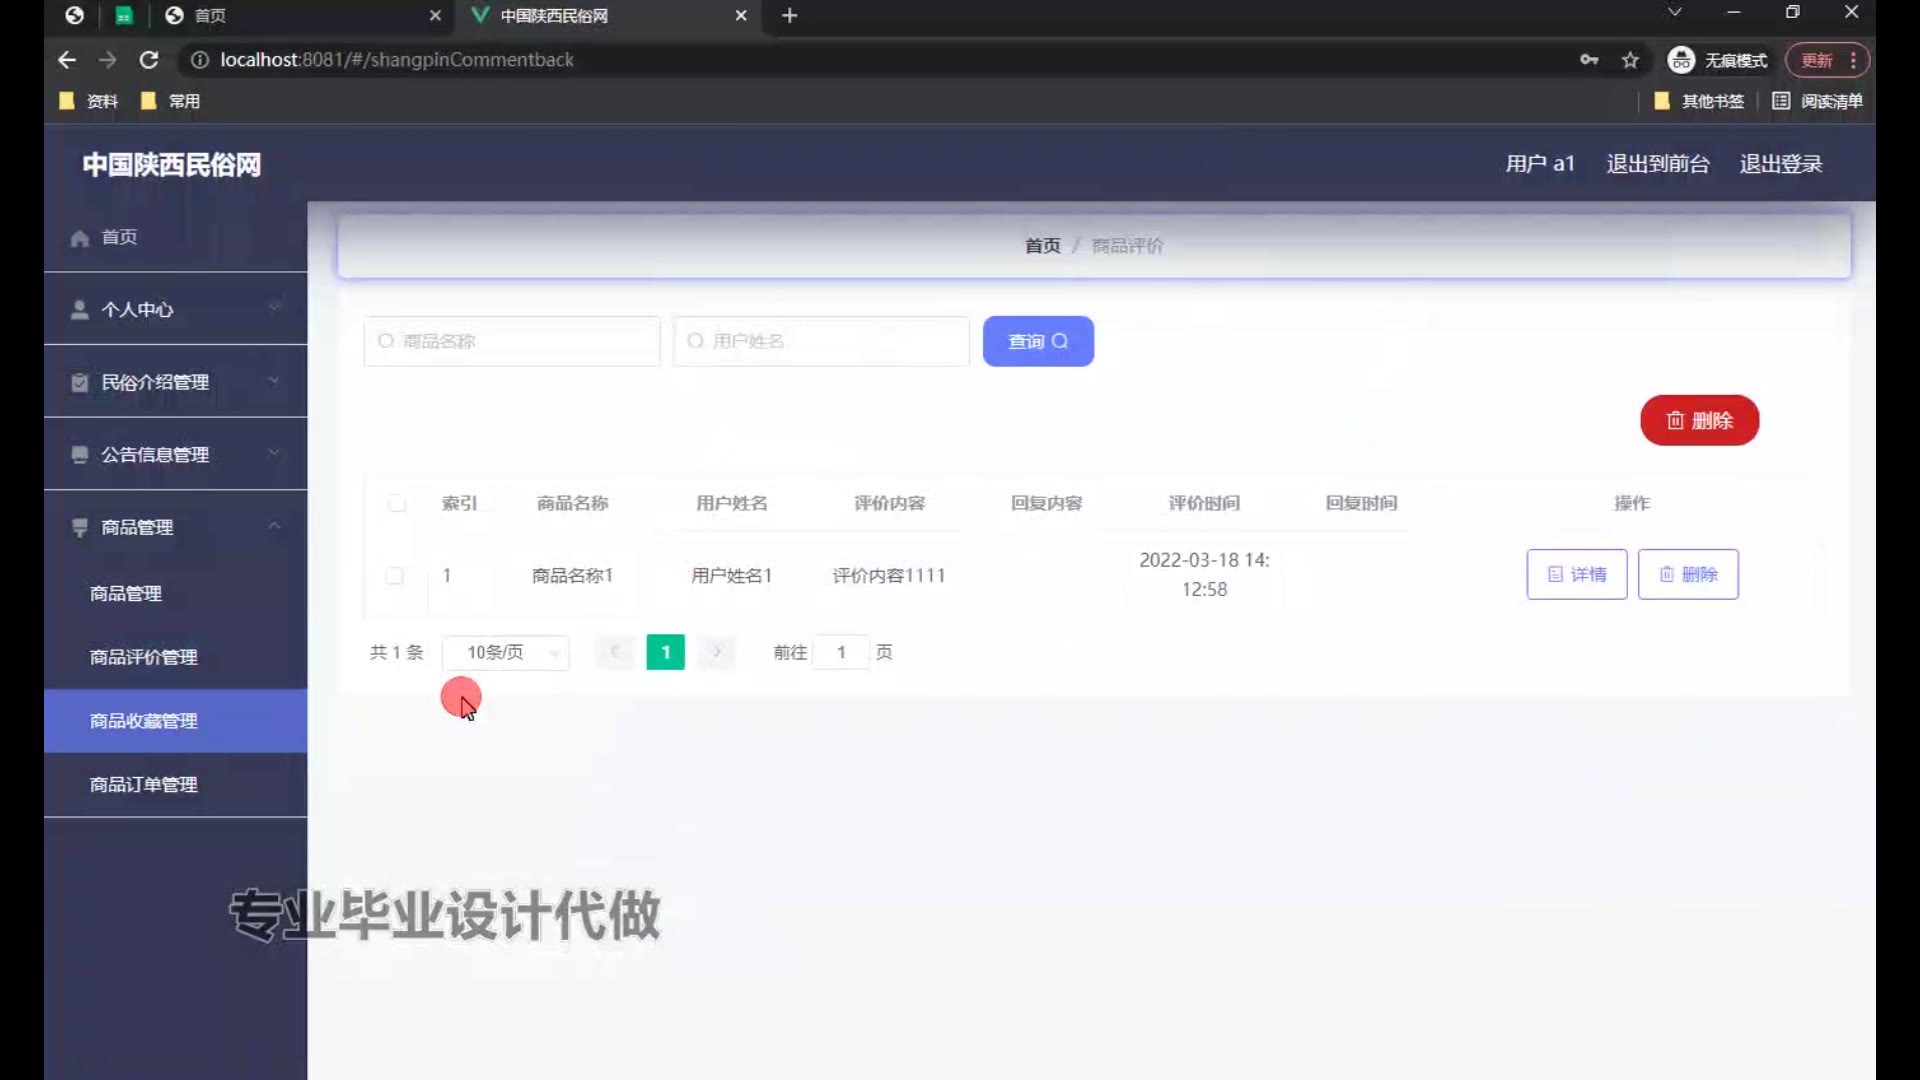Open 详情 for 商品名称1 row
Screen dimensions: 1920x1080
1576,574
